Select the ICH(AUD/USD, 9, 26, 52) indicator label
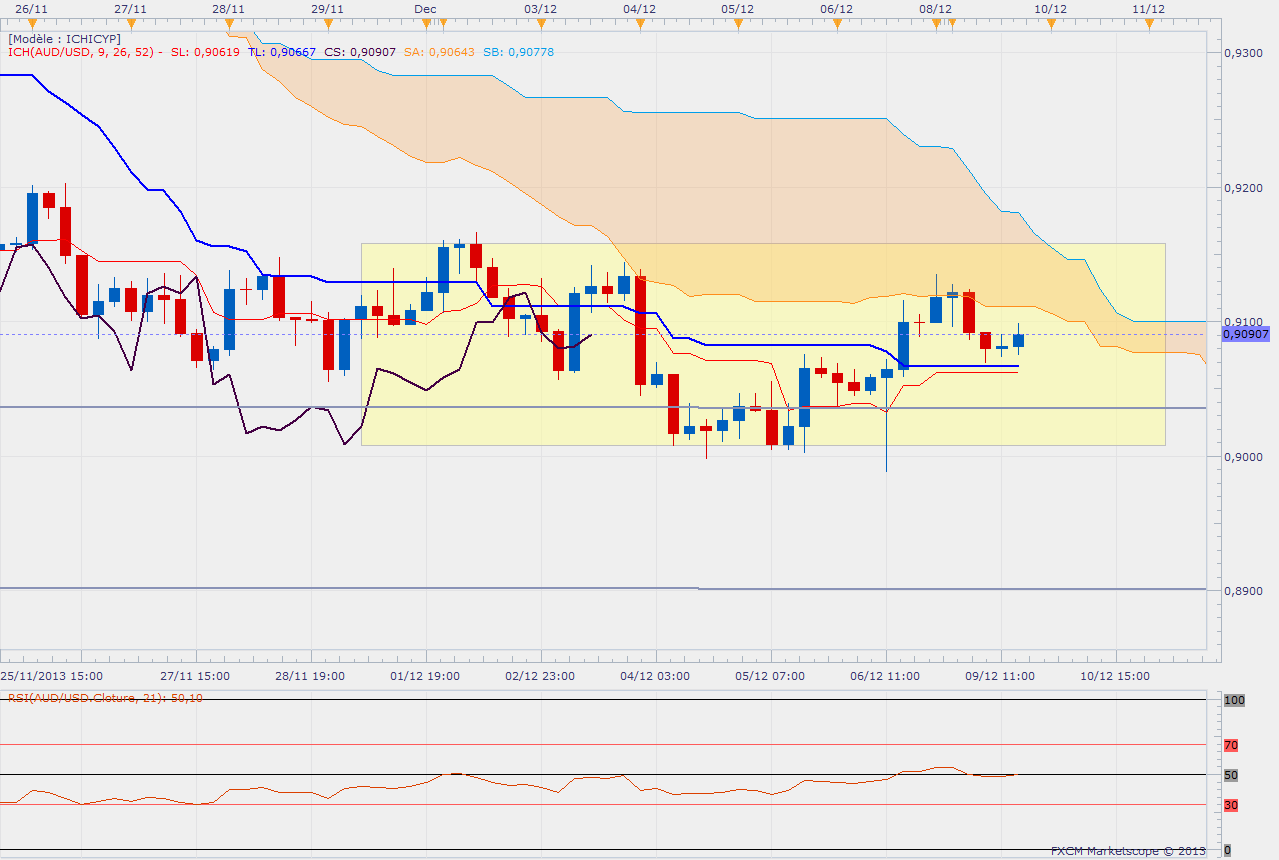 click(x=82, y=52)
